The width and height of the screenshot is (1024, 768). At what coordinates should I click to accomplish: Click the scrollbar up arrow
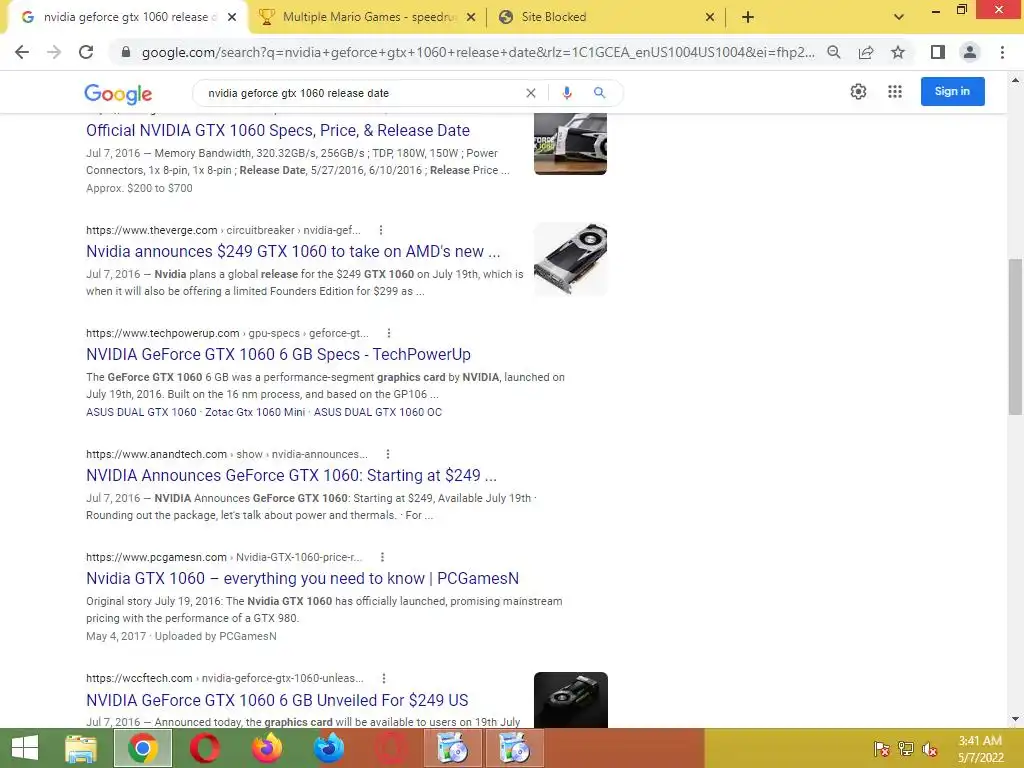click(x=1015, y=80)
